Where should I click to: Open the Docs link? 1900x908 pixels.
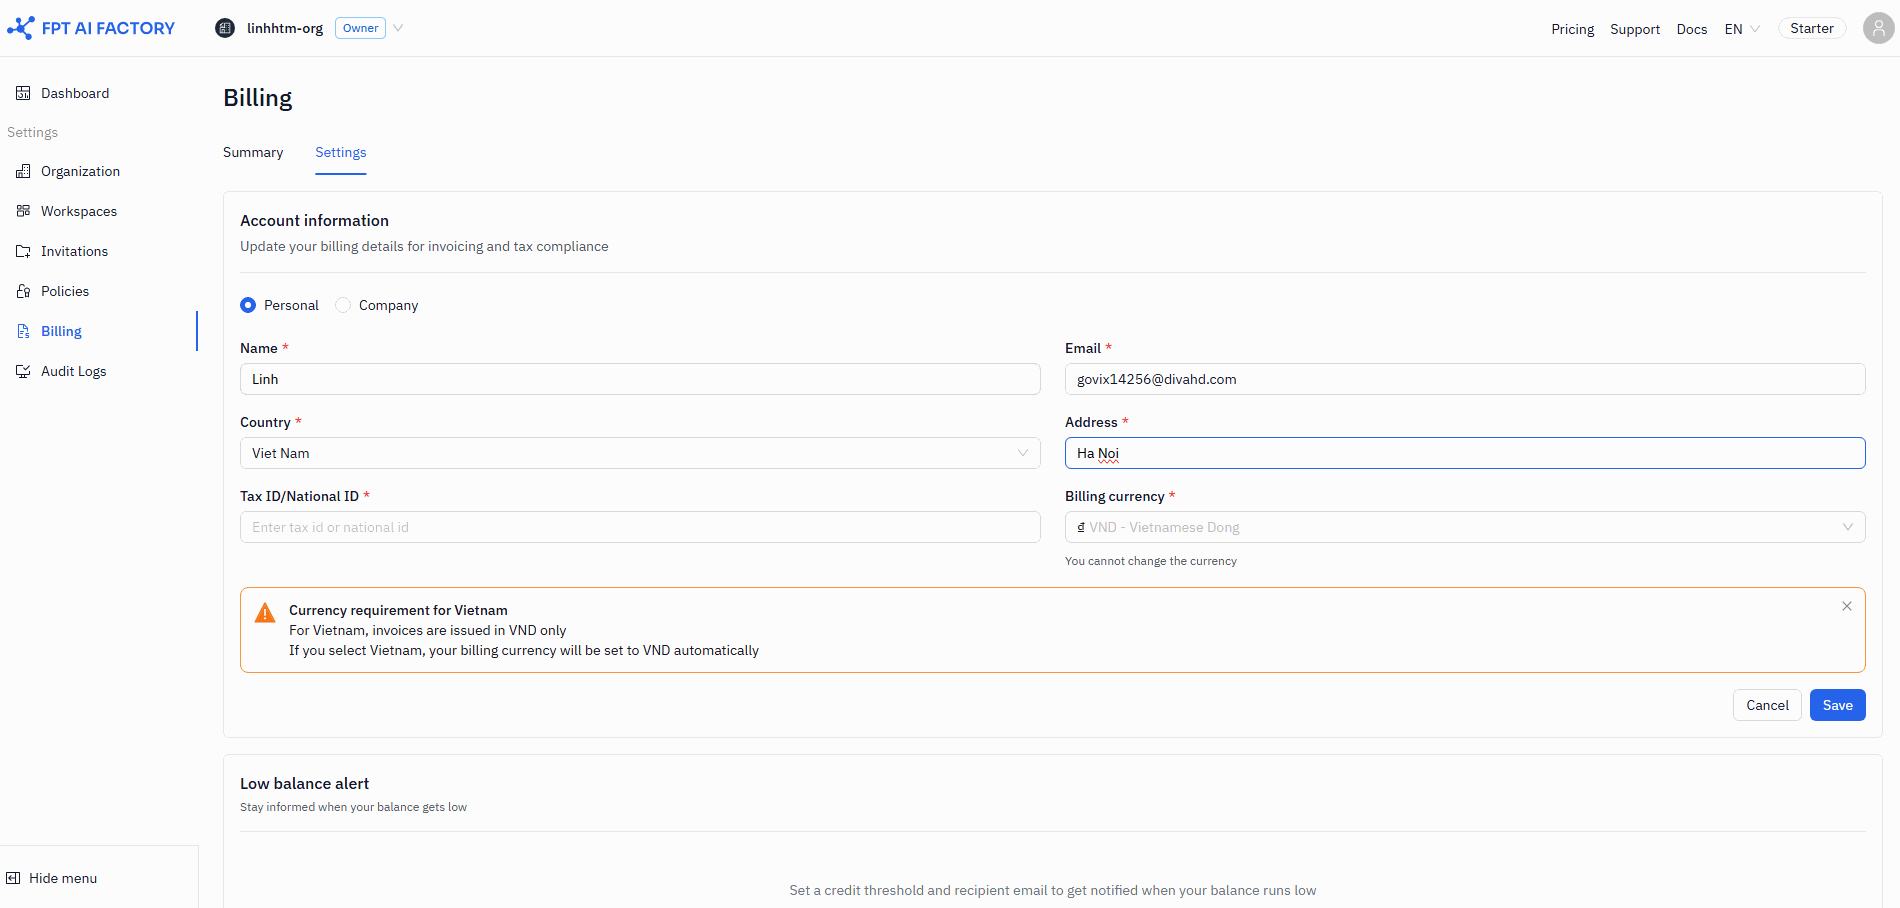pyautogui.click(x=1692, y=29)
